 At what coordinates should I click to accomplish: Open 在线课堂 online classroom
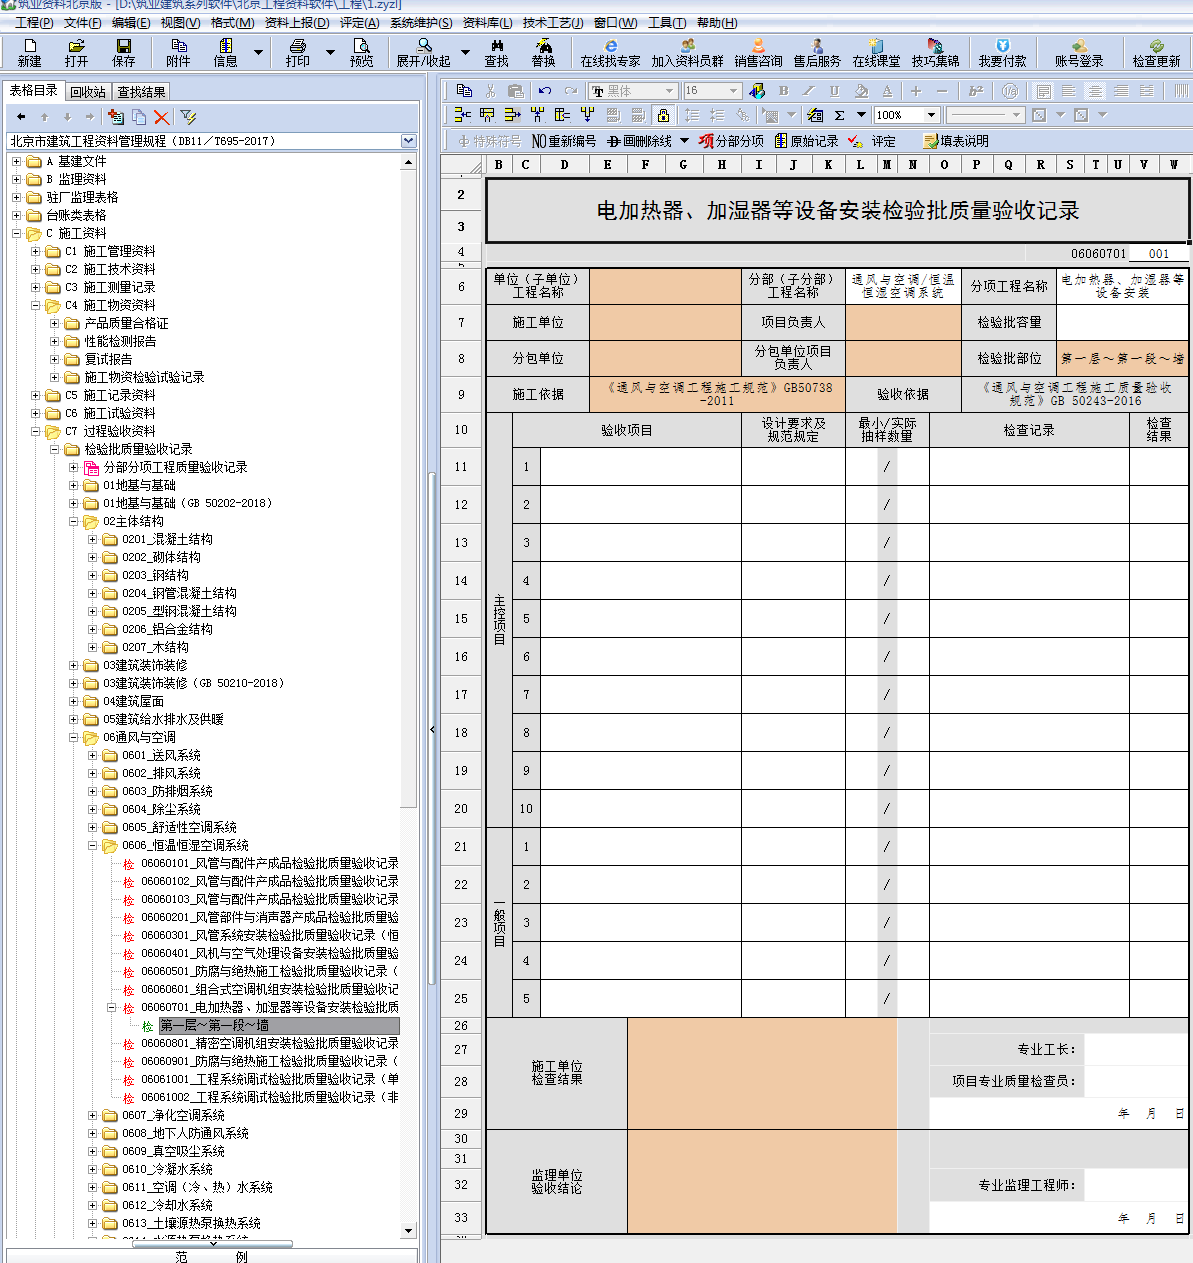(877, 52)
